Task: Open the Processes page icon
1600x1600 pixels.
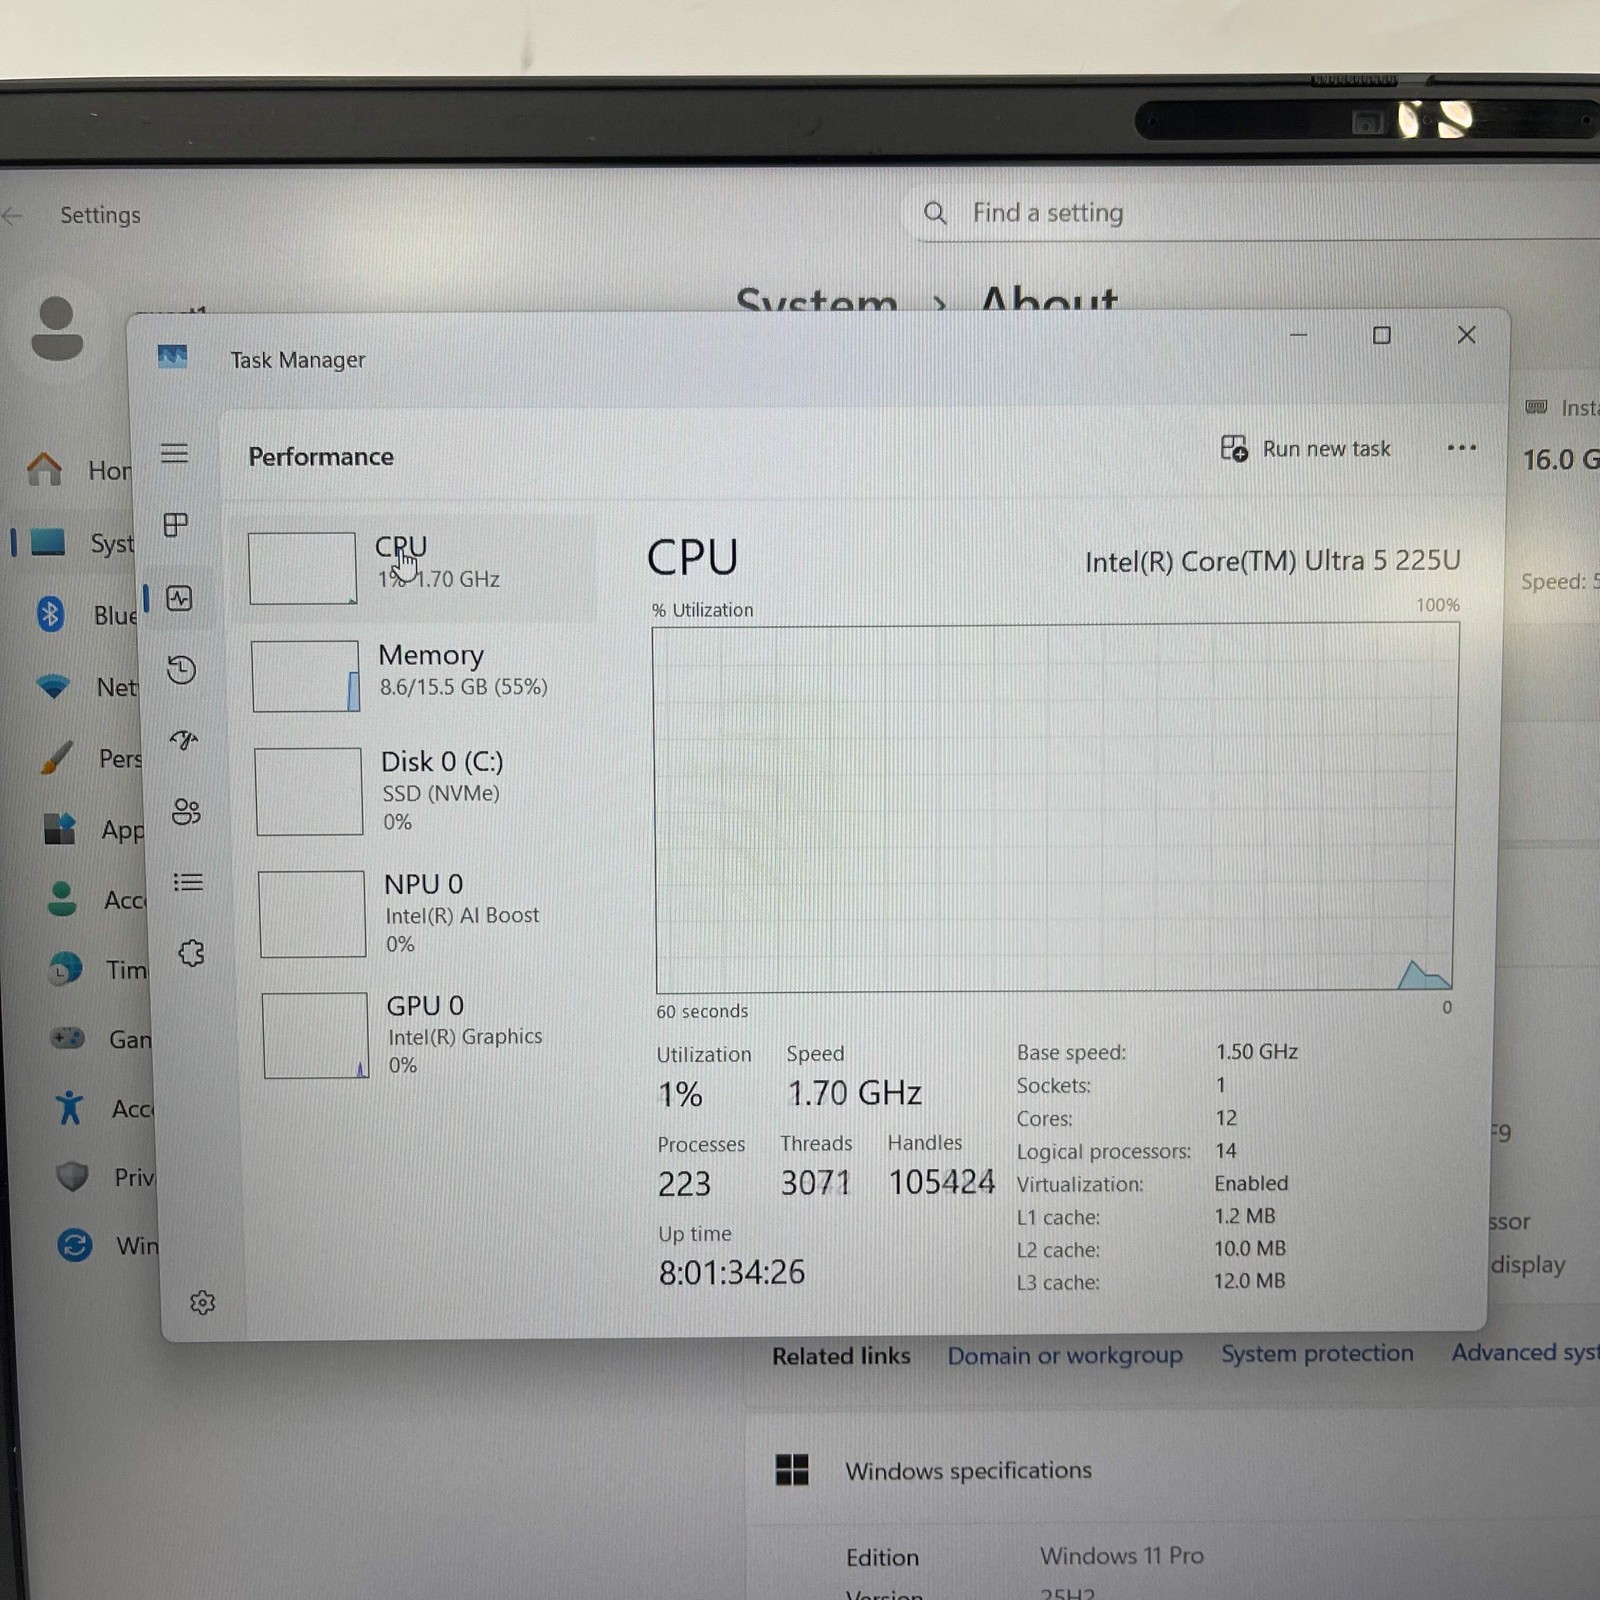Action: (x=176, y=525)
